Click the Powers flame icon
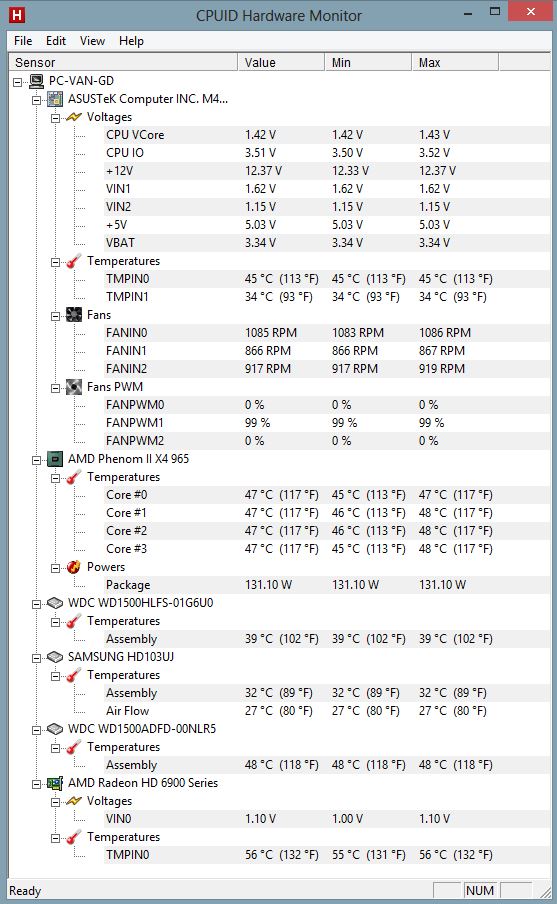This screenshot has height=904, width=557. 74,567
